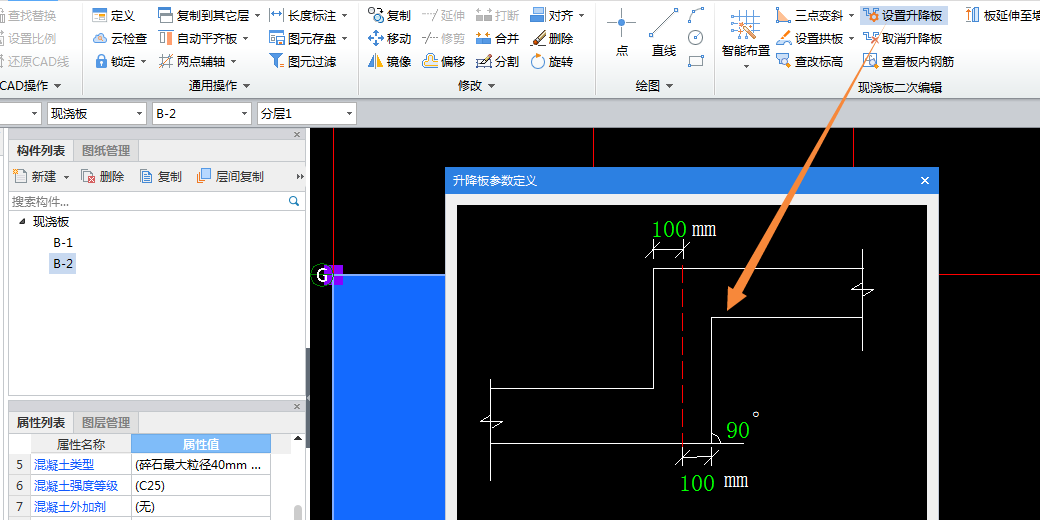Image resolution: width=1040 pixels, height=520 pixels.
Task: Close the 升降板参数定义 dialog
Action: point(925,180)
